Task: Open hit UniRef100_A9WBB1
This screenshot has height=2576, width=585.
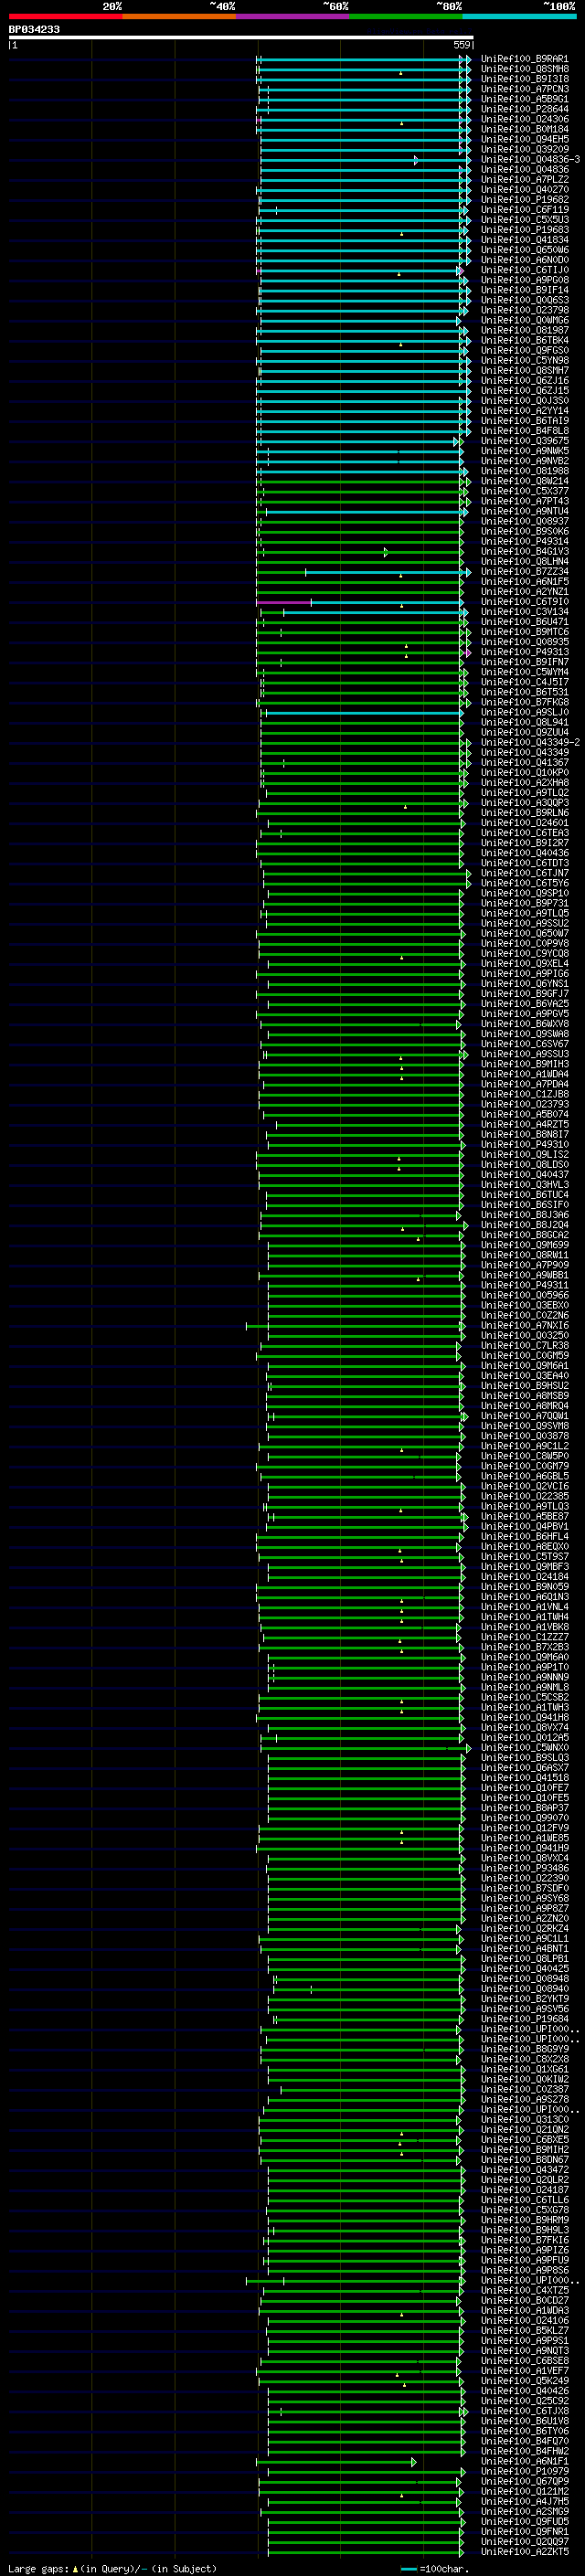Action: coord(525,1275)
